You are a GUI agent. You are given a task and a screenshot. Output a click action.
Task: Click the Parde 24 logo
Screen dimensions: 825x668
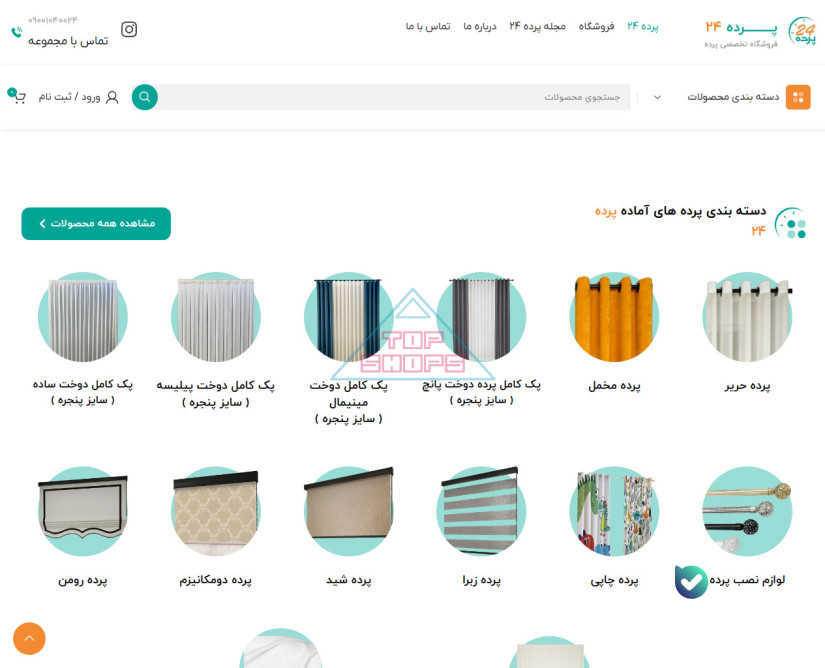760,32
